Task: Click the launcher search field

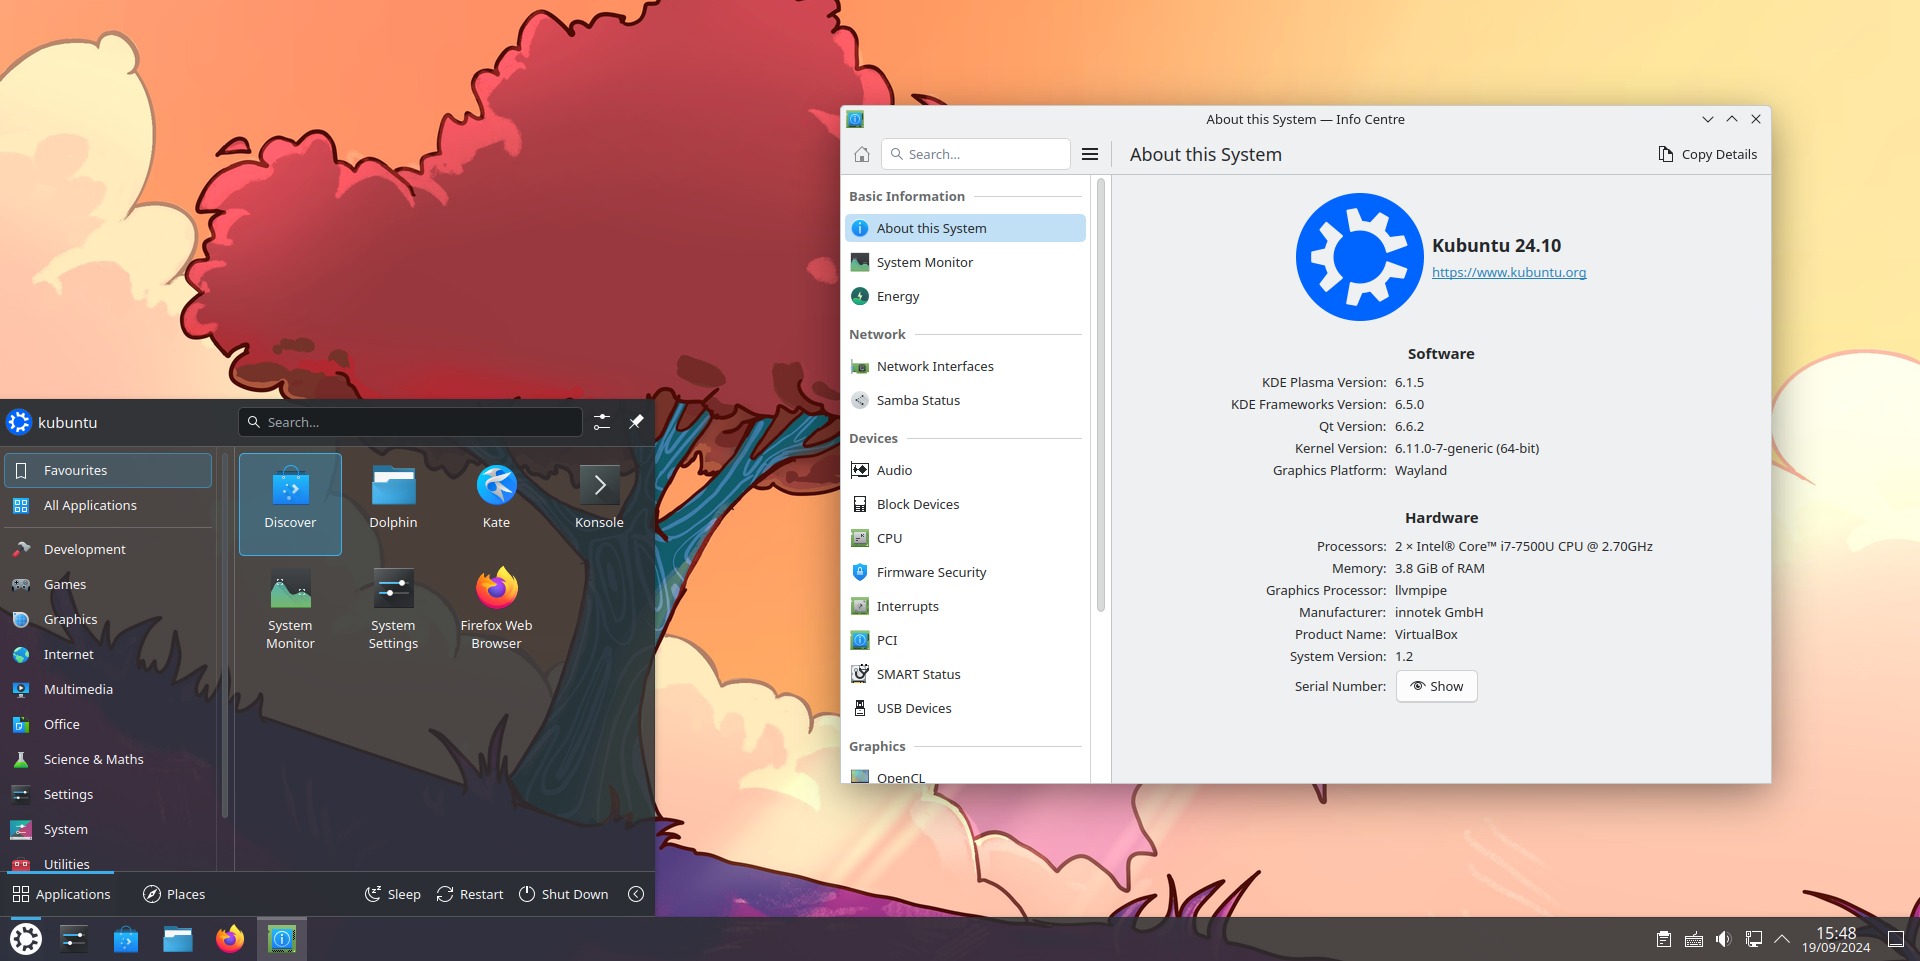Action: [x=410, y=422]
